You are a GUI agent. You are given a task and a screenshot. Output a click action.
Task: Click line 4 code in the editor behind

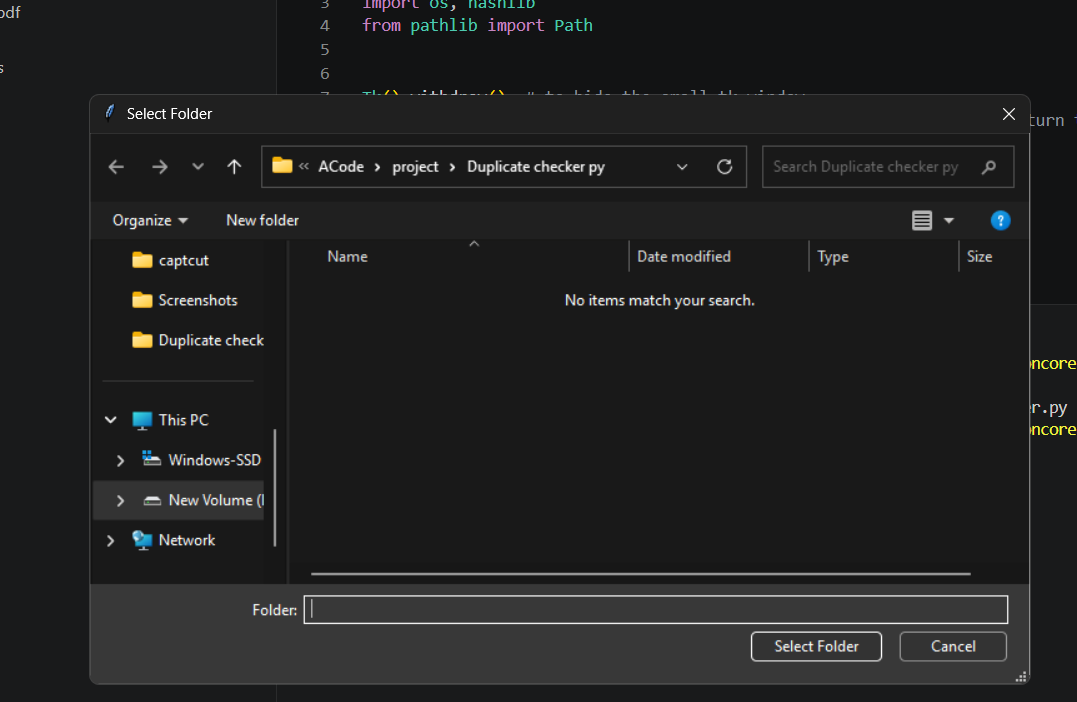point(477,25)
